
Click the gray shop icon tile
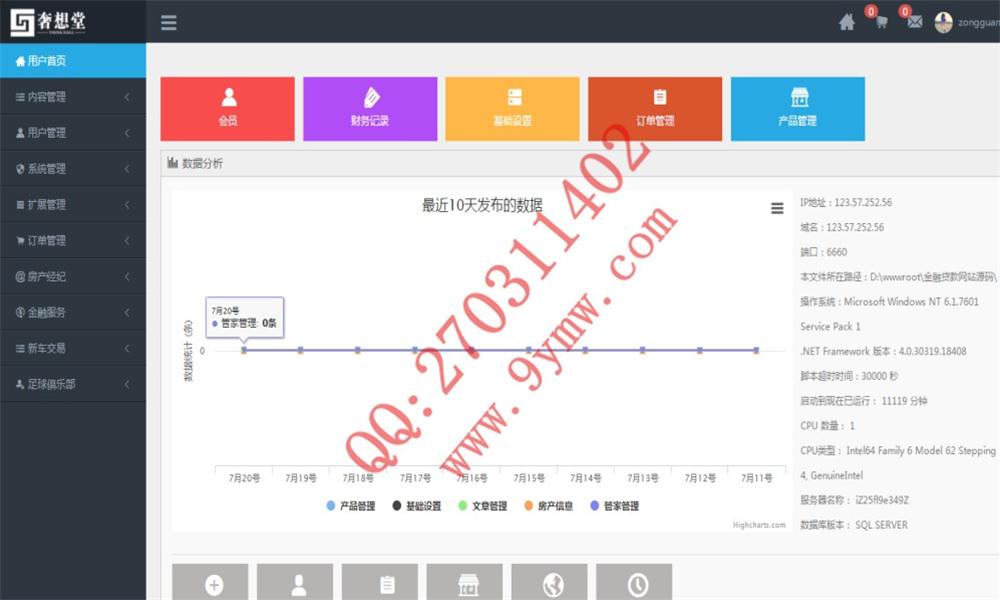[x=465, y=582]
